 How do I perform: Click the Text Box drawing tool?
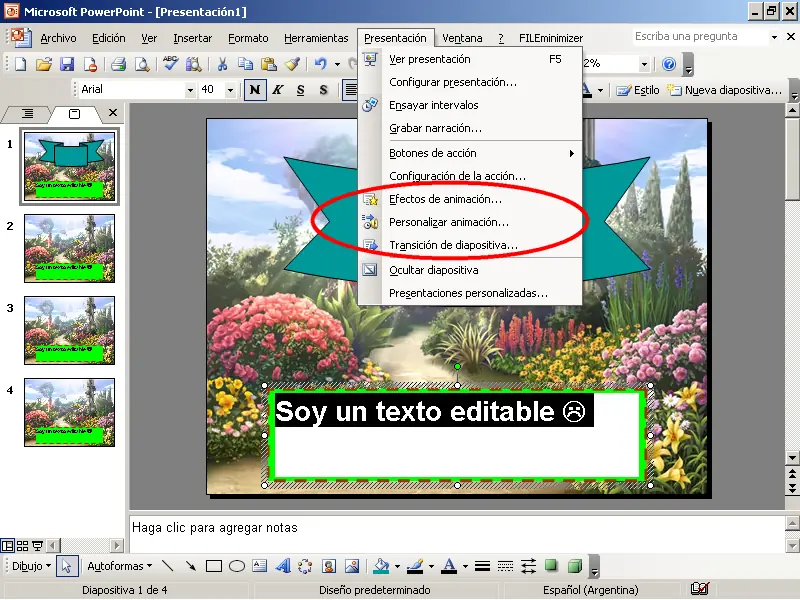tap(260, 566)
